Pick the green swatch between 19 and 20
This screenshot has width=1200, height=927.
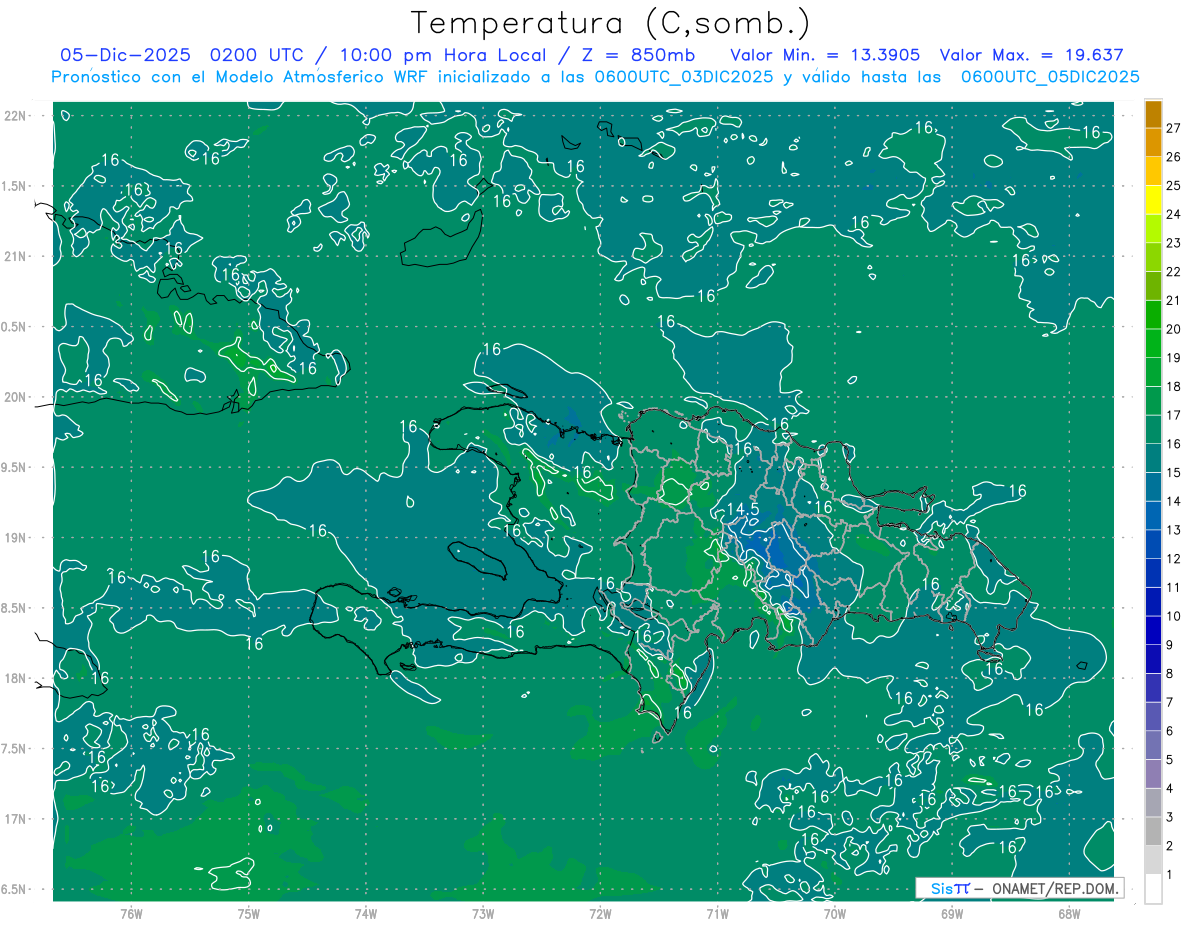tap(1153, 343)
